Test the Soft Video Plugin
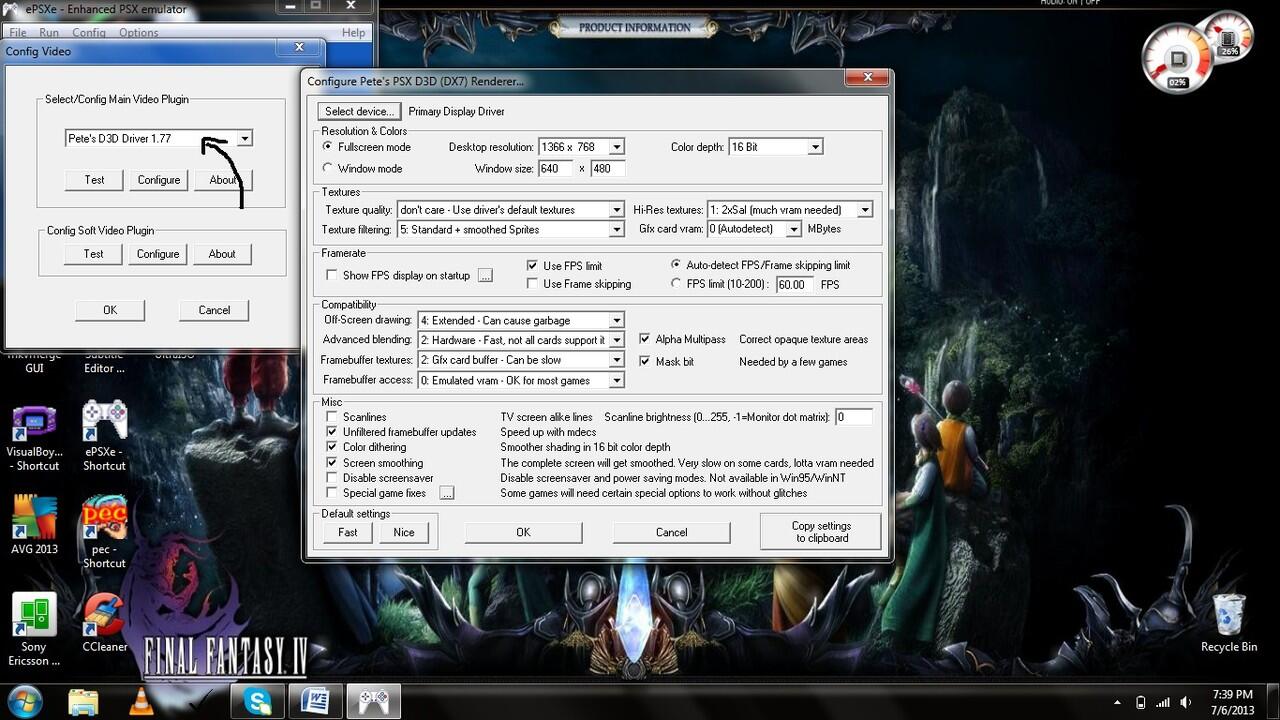This screenshot has width=1280, height=720. click(94, 254)
